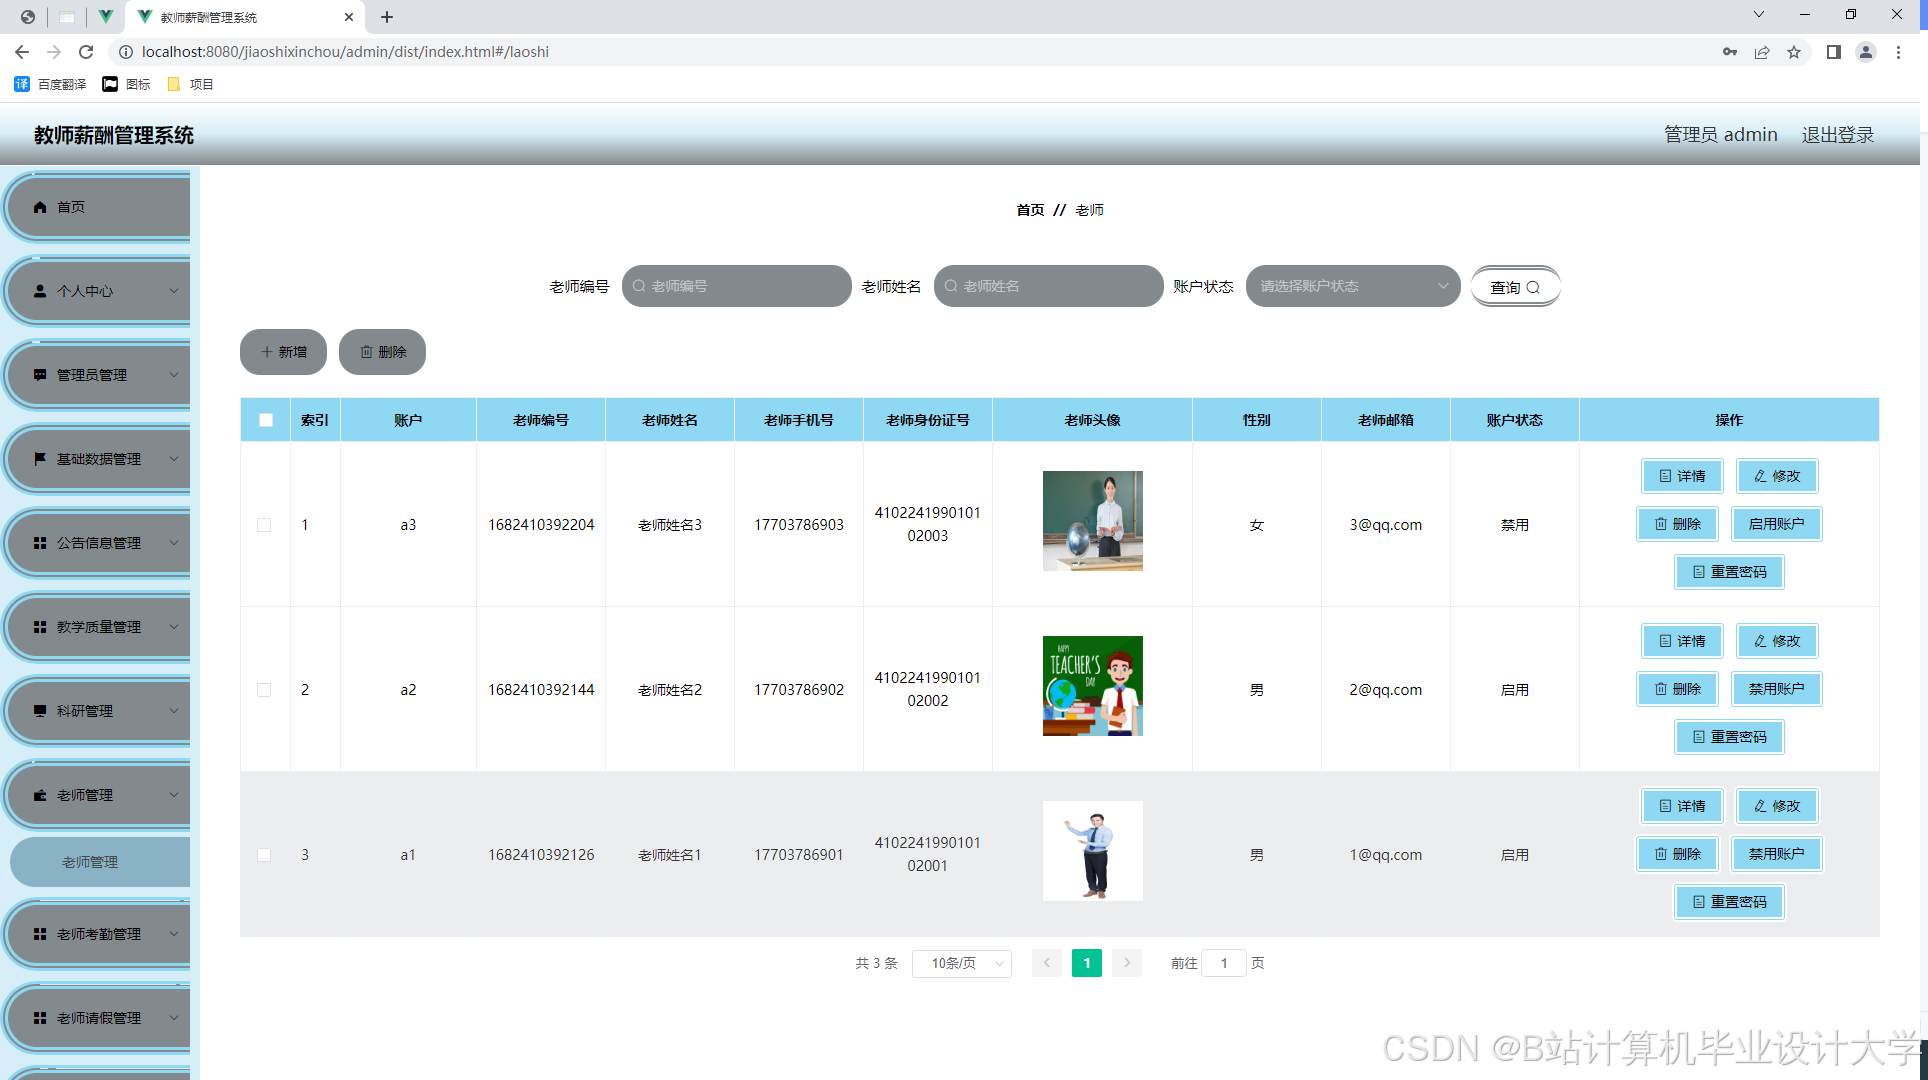
Task: Open the 老师考勤管理 sidebar menu
Action: coord(100,934)
